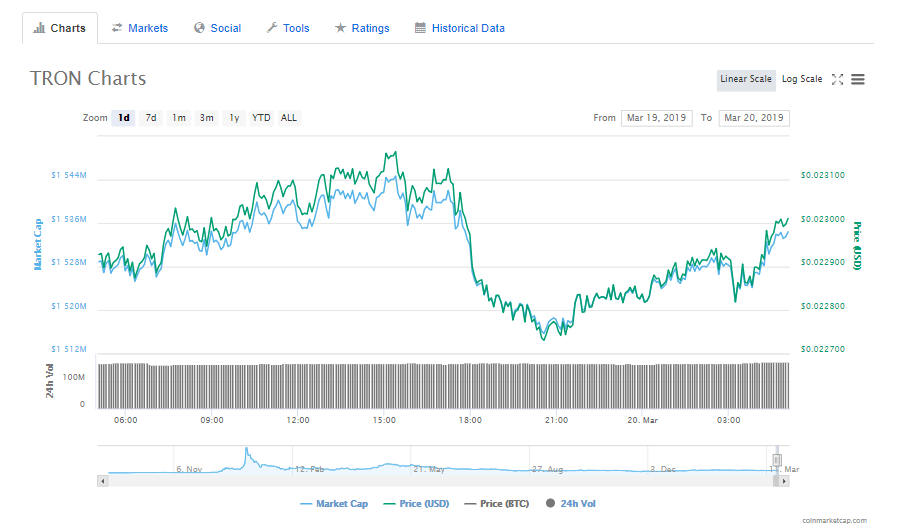Select Linear Scale mode
This screenshot has width=907, height=526.
click(x=746, y=79)
